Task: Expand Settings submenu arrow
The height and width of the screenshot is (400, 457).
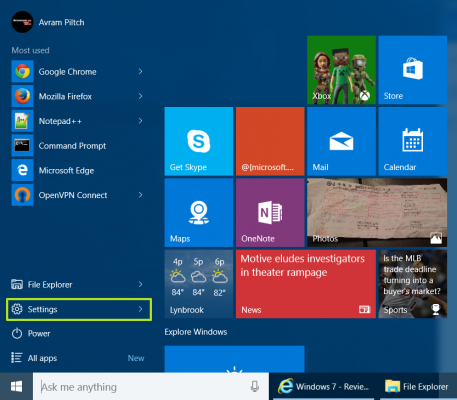Action: tap(140, 309)
